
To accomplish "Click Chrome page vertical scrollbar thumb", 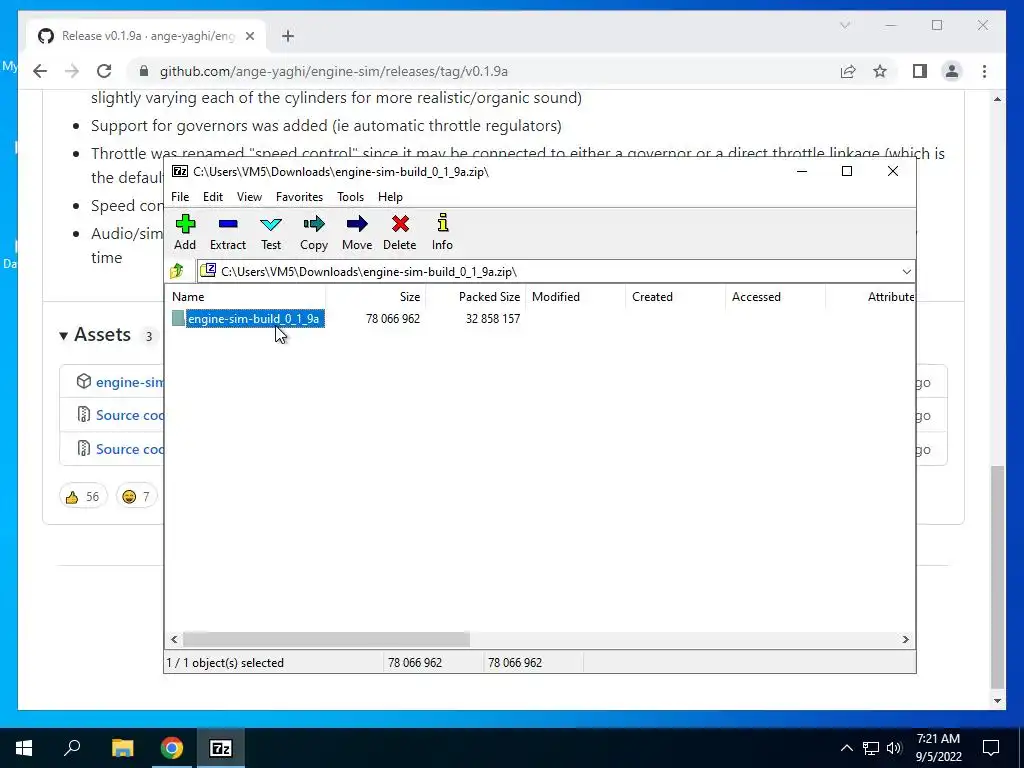I will coord(997,577).
